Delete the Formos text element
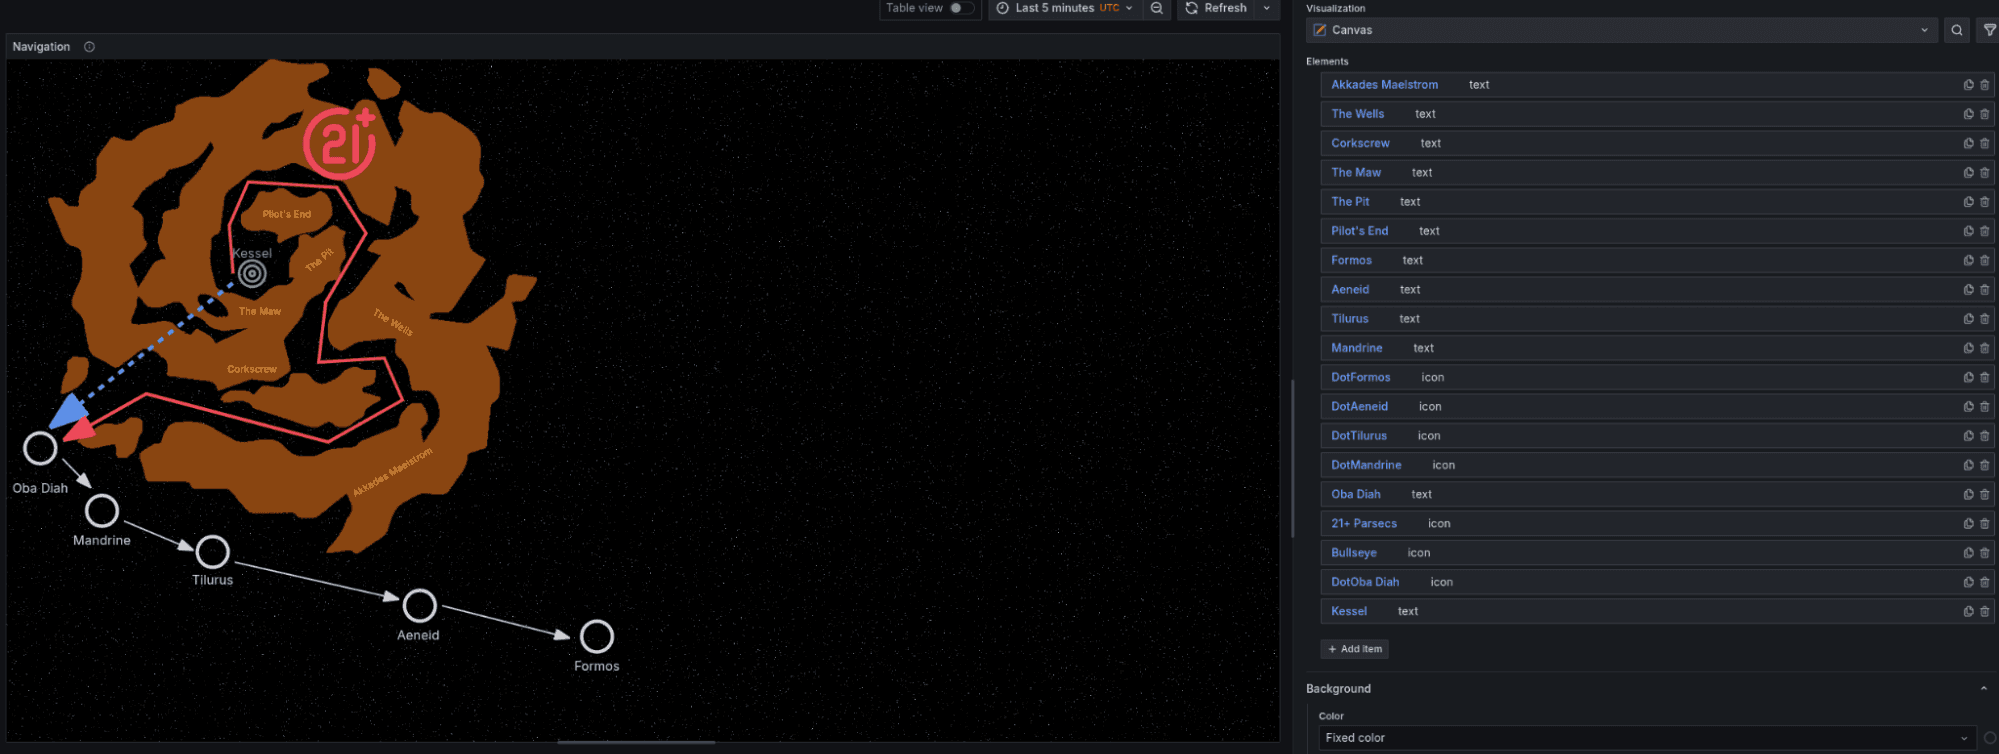This screenshot has height=754, width=1999. [1985, 260]
